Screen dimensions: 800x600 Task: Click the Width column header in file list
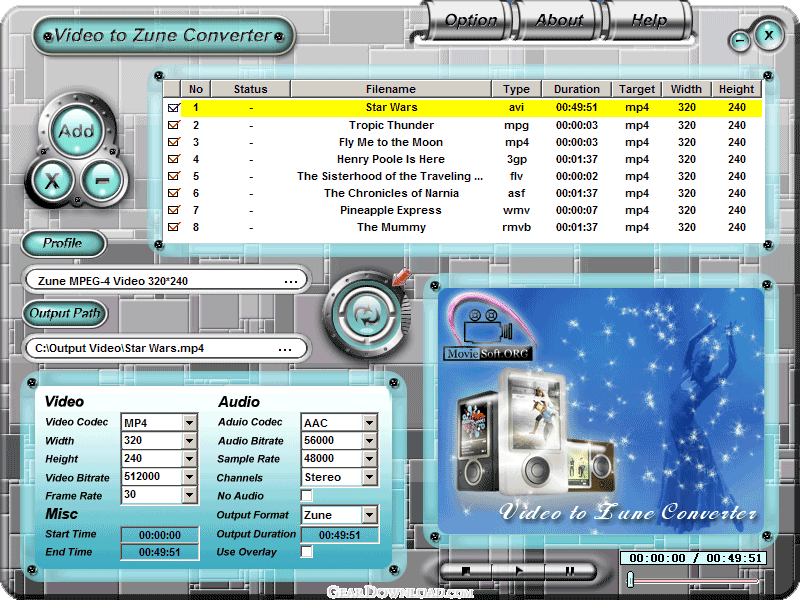[686, 89]
